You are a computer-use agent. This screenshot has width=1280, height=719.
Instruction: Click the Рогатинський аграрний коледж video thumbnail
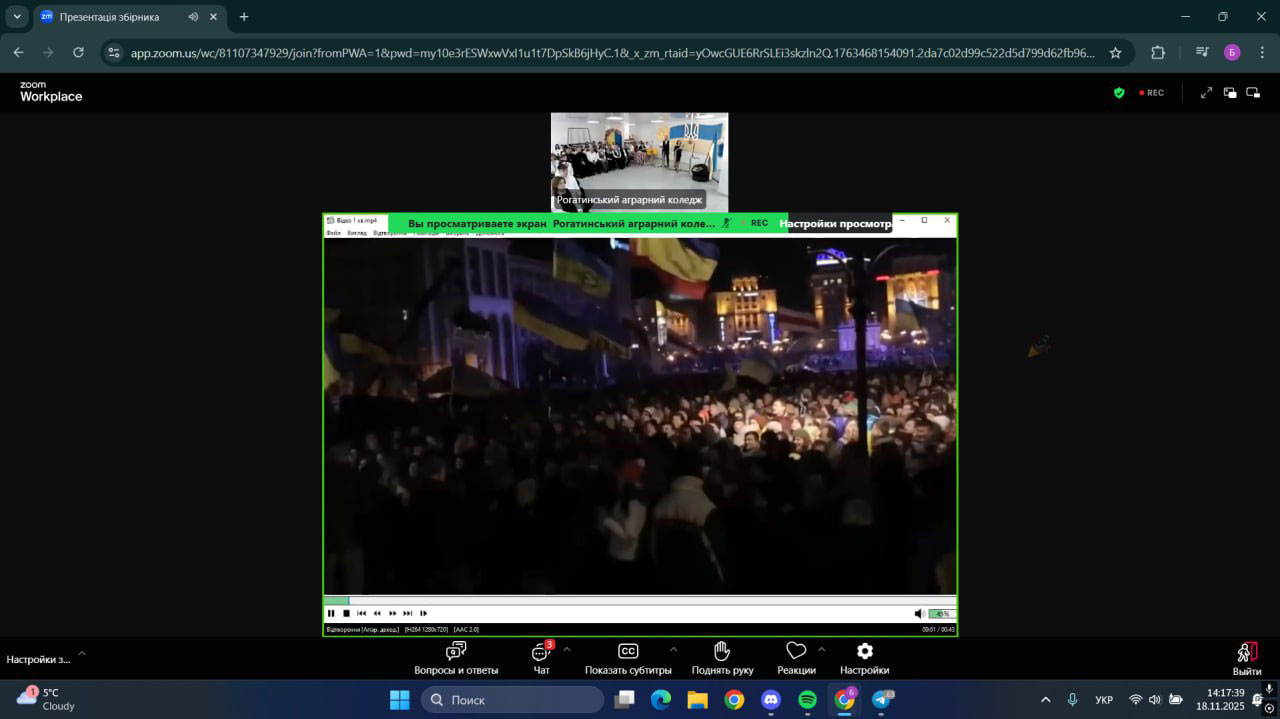[639, 160]
